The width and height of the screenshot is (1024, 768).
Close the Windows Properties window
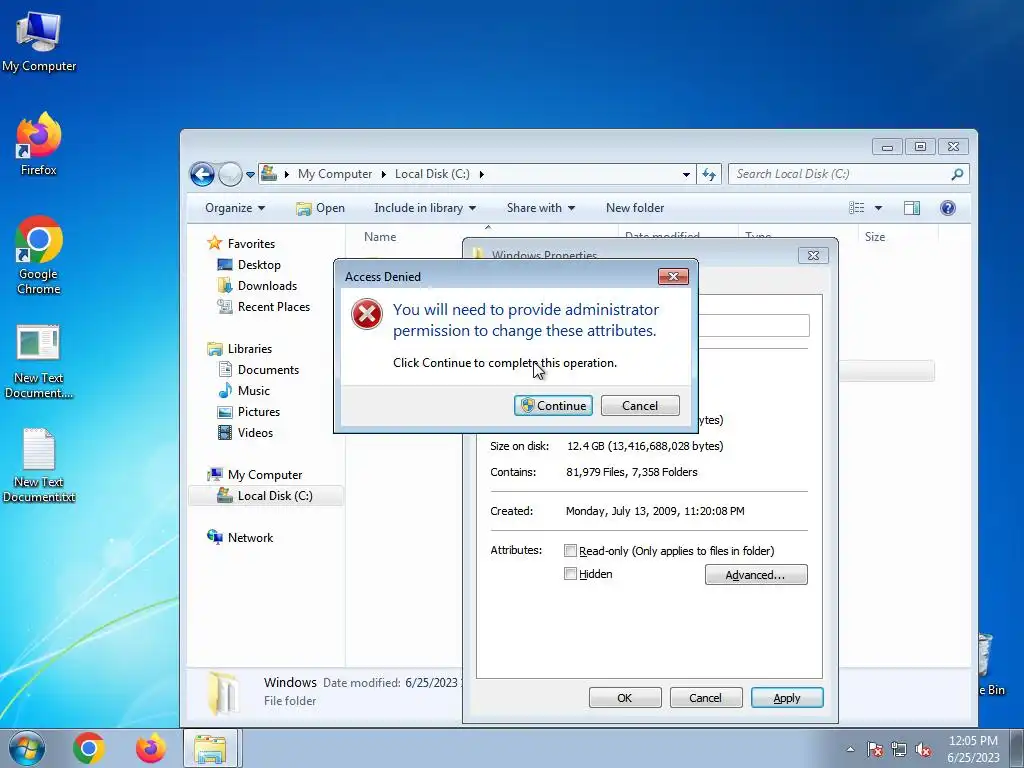[x=813, y=255]
